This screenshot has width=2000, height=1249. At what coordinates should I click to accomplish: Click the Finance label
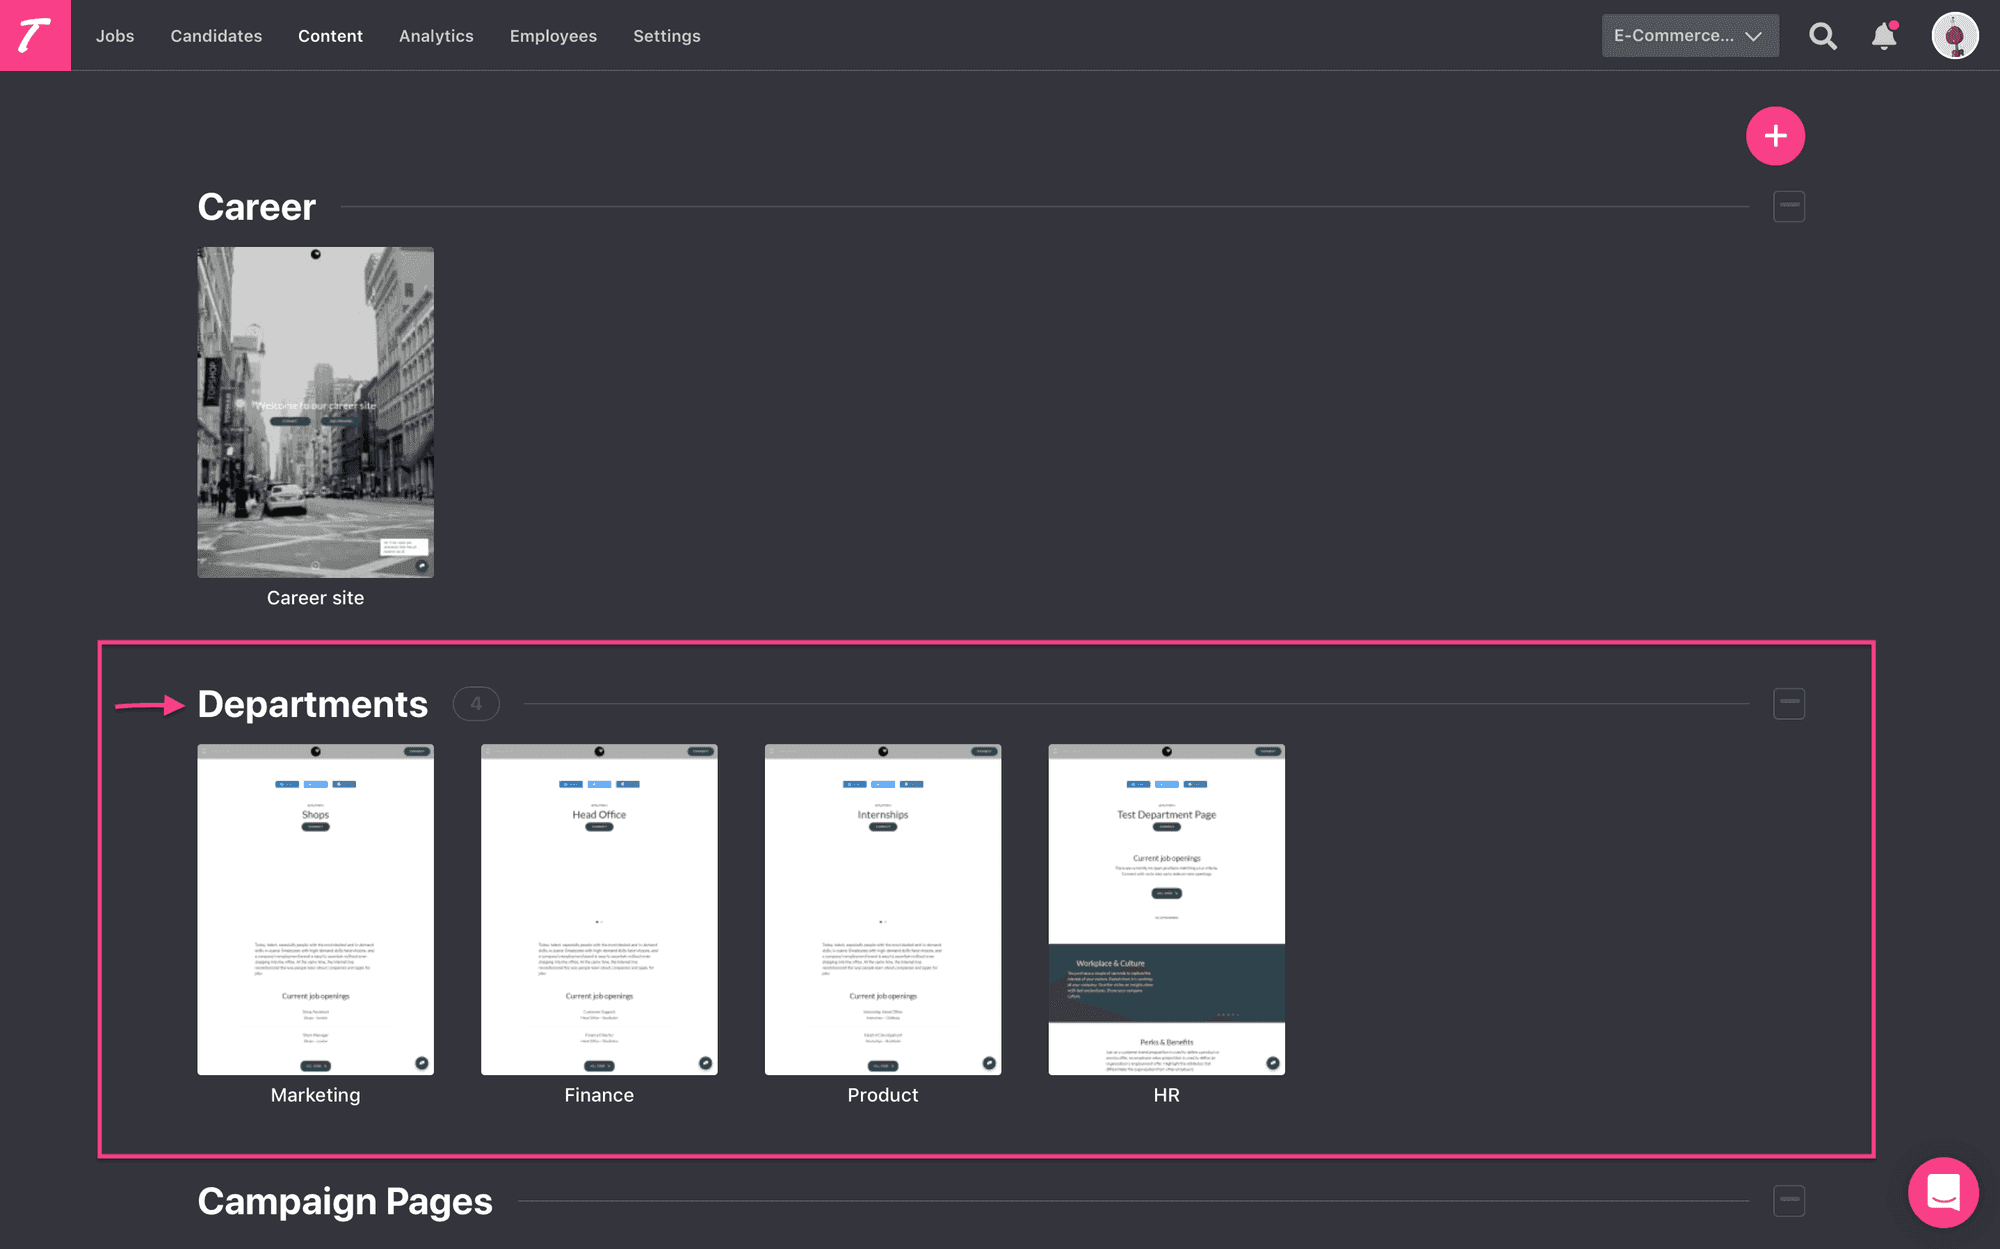(599, 1095)
